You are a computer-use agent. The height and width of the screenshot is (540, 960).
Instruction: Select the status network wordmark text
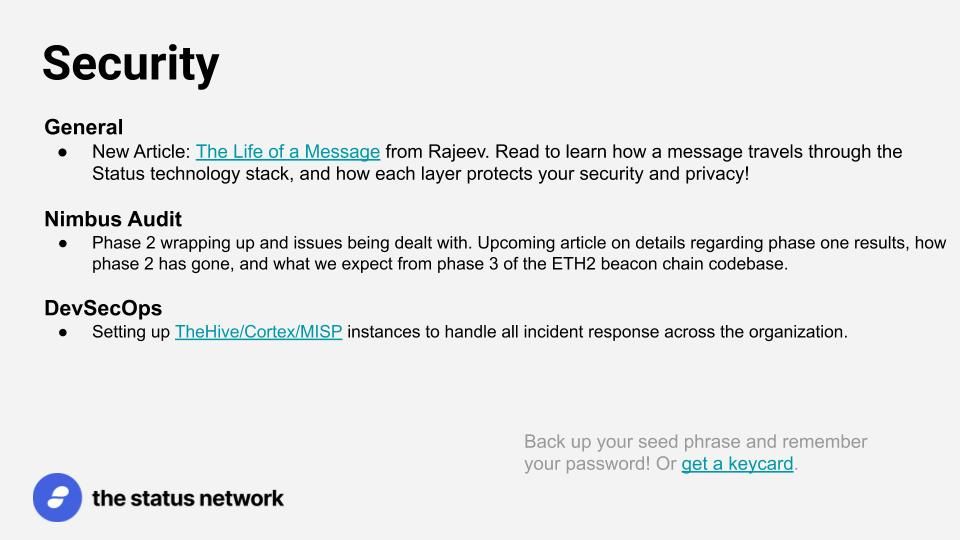click(188, 498)
